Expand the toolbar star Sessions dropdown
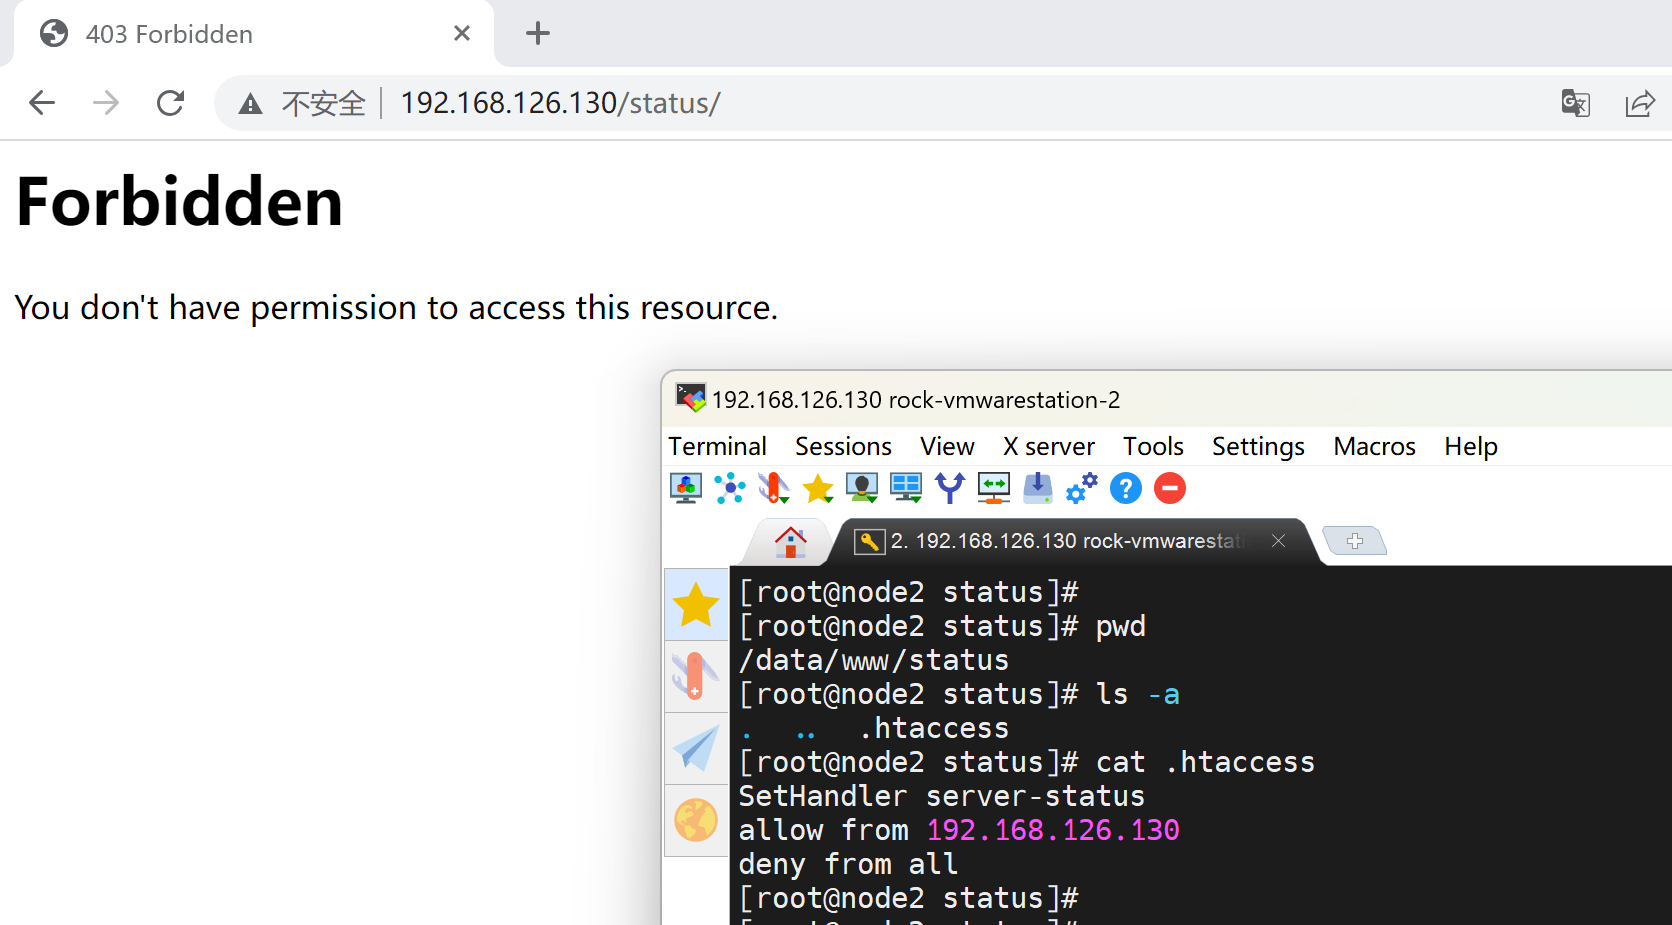 pyautogui.click(x=818, y=488)
